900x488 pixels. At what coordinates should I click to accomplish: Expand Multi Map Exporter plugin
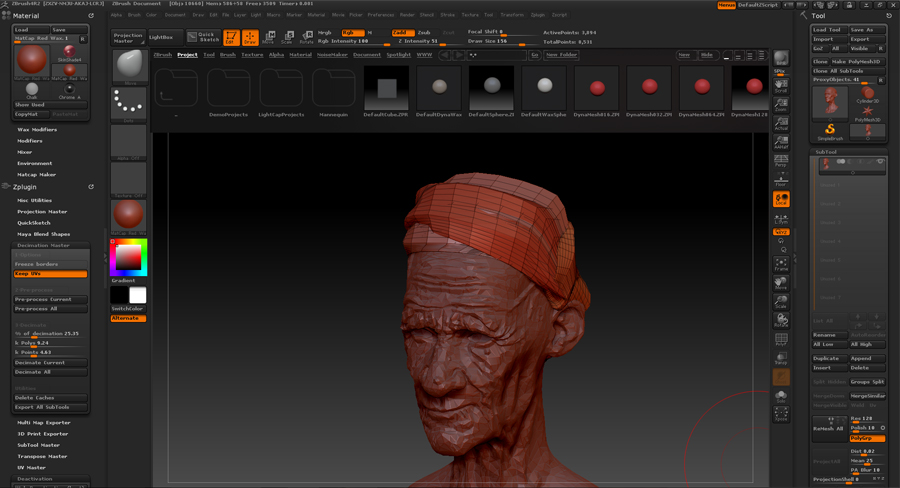44,423
